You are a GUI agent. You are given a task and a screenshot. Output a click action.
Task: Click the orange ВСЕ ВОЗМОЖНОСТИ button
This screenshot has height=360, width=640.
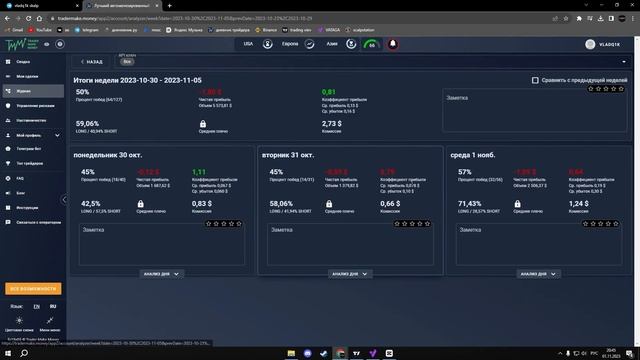point(33,289)
